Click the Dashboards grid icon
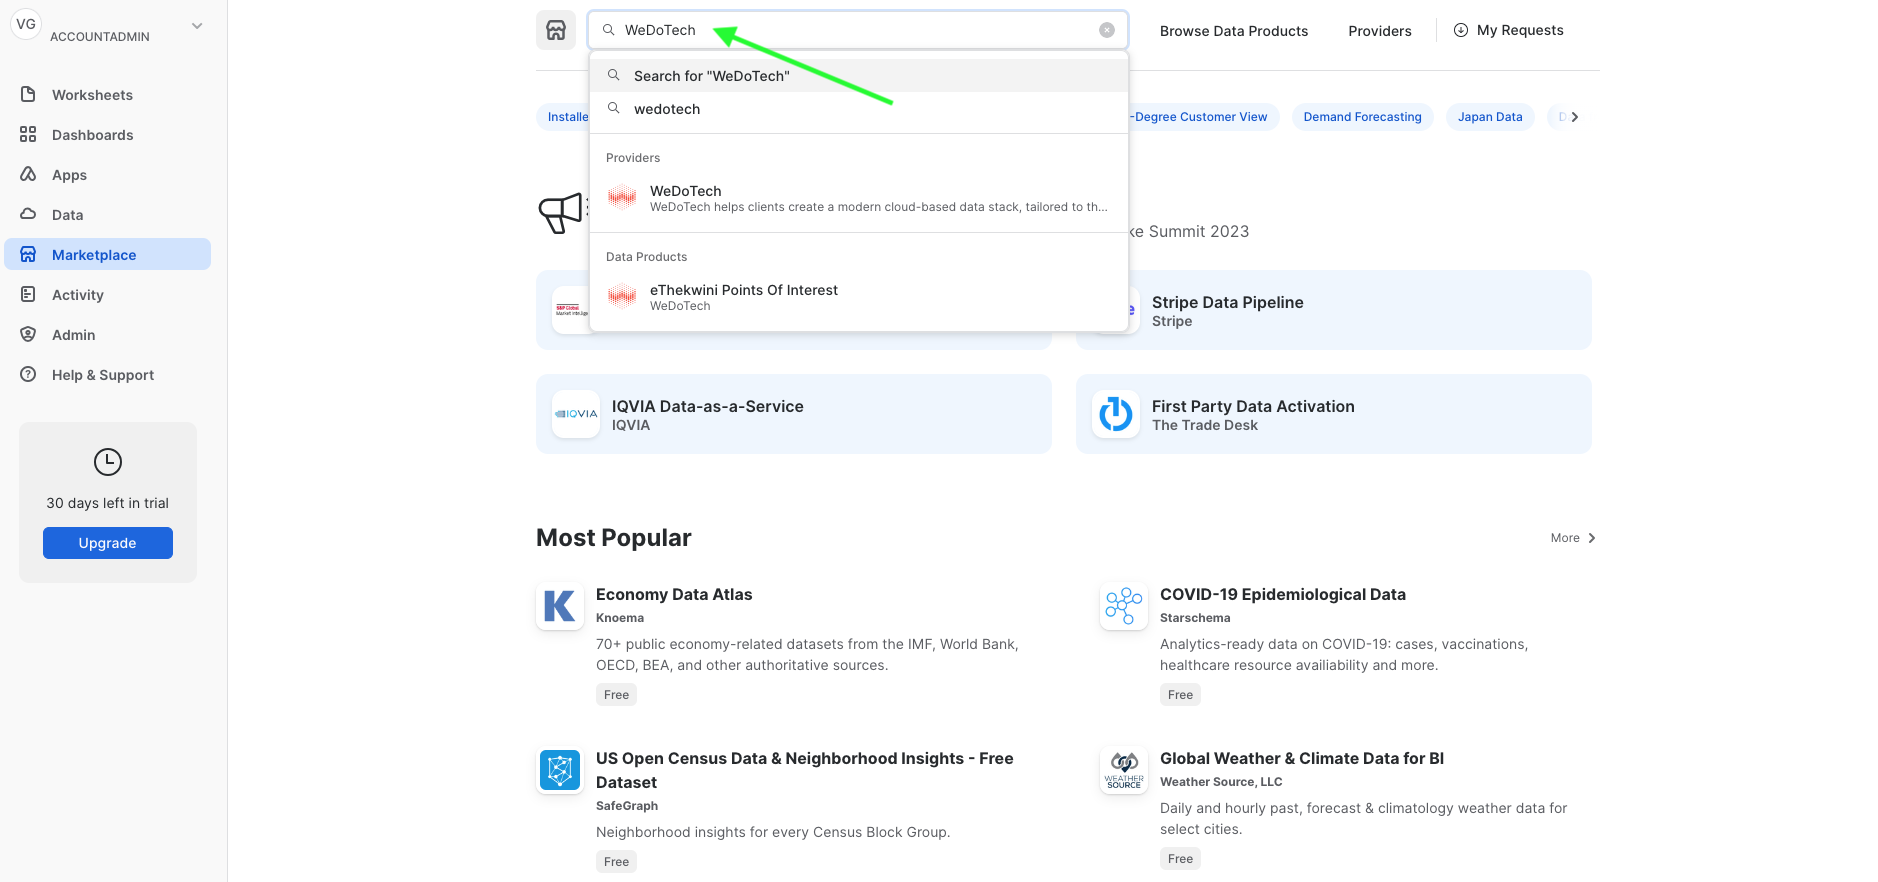The height and width of the screenshot is (882, 1878). pos(28,134)
